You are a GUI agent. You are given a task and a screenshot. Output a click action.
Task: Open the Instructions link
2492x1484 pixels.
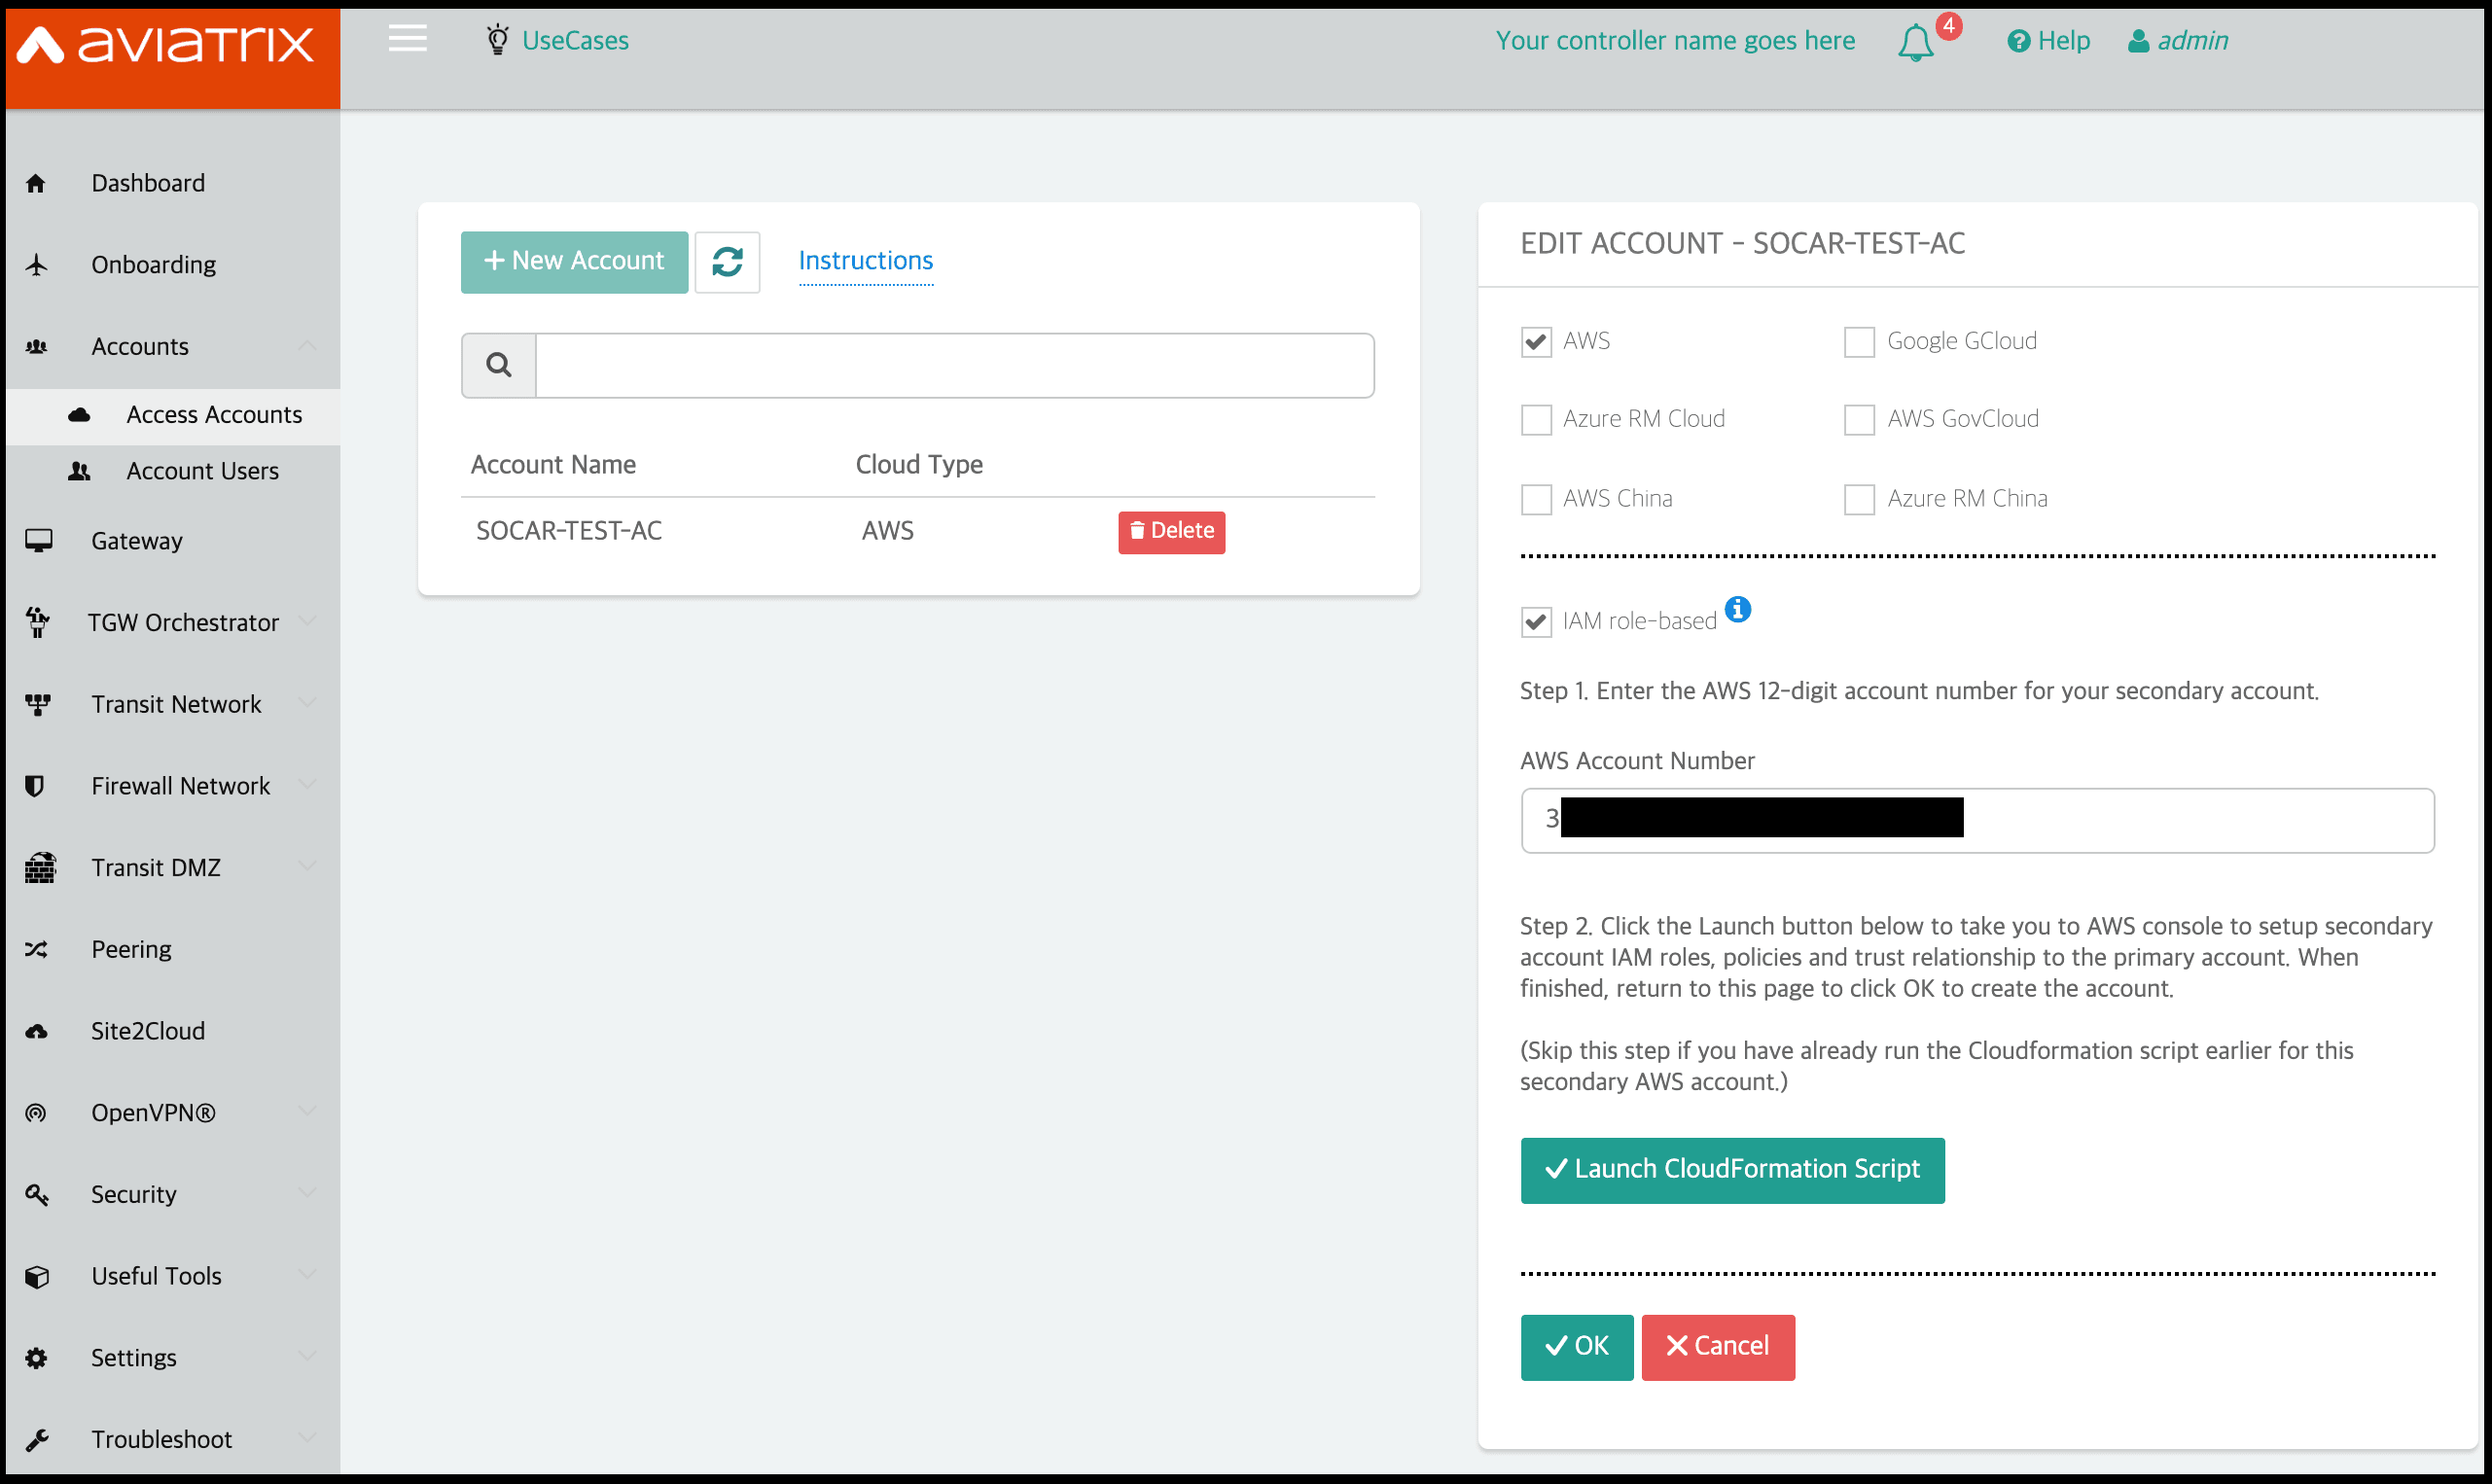click(865, 261)
